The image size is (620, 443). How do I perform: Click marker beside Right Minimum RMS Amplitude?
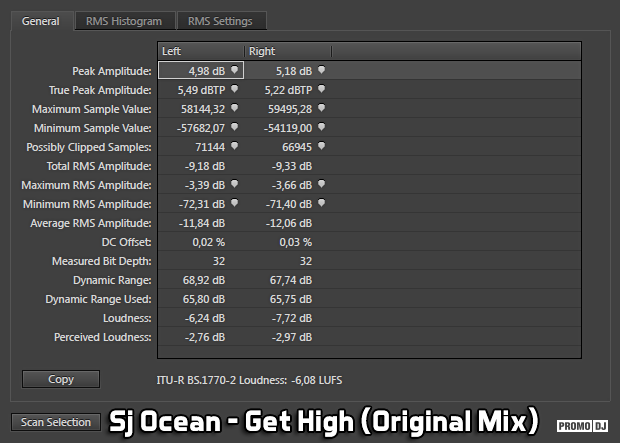point(321,203)
